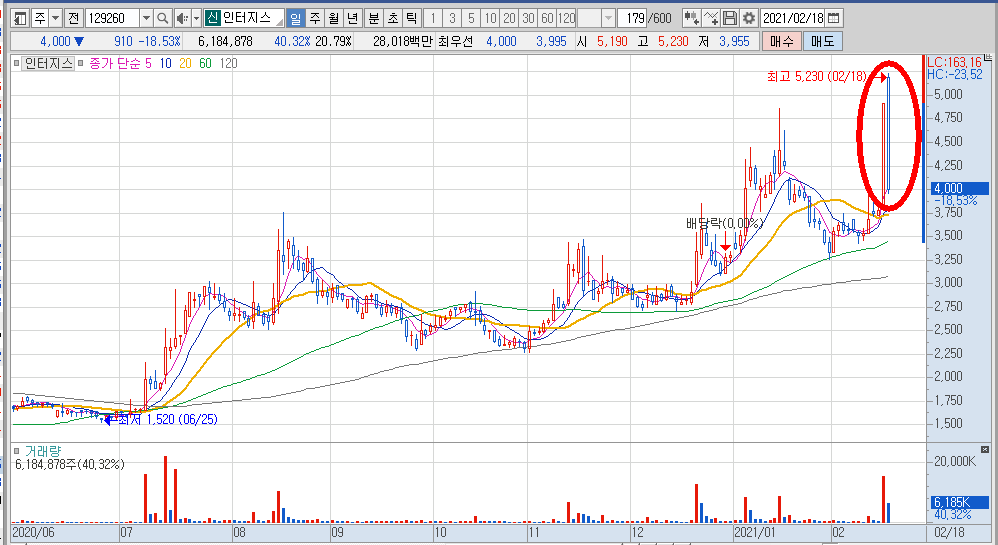
Task: Expand the minute interval dropdown before 179
Action: (x=608, y=18)
